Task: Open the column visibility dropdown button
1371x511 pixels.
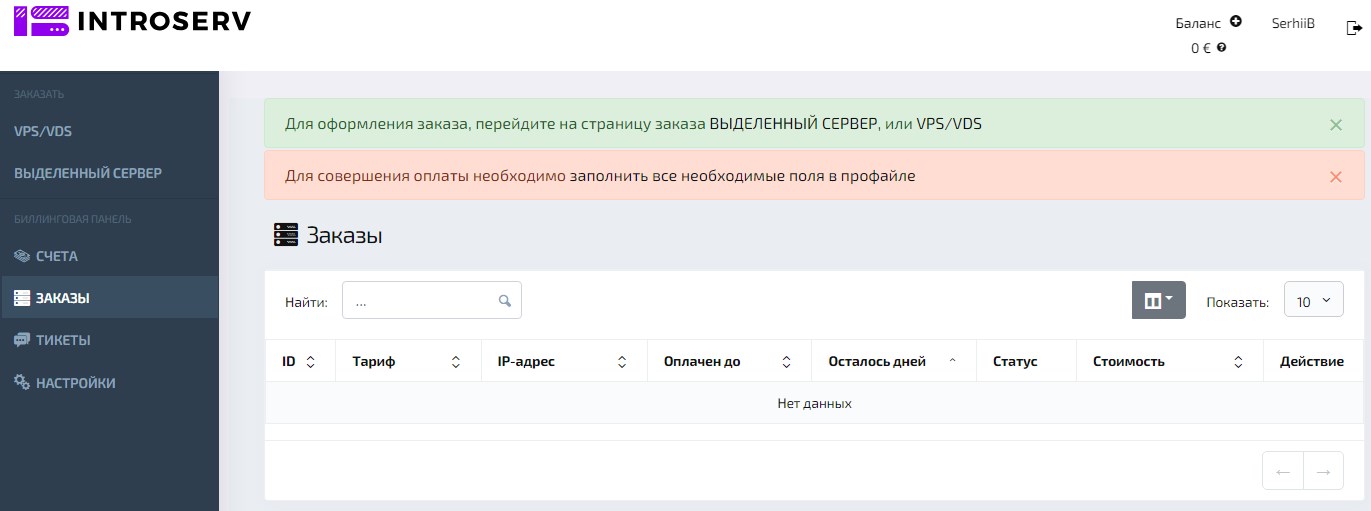Action: click(x=1158, y=301)
